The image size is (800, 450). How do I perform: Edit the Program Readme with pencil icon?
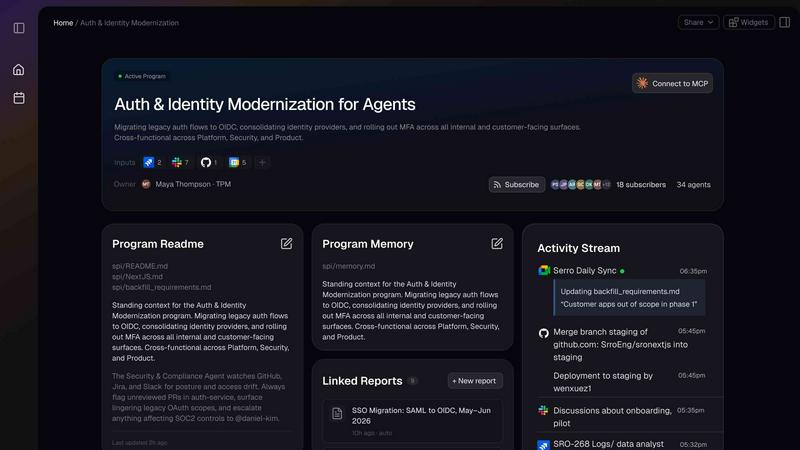[286, 244]
